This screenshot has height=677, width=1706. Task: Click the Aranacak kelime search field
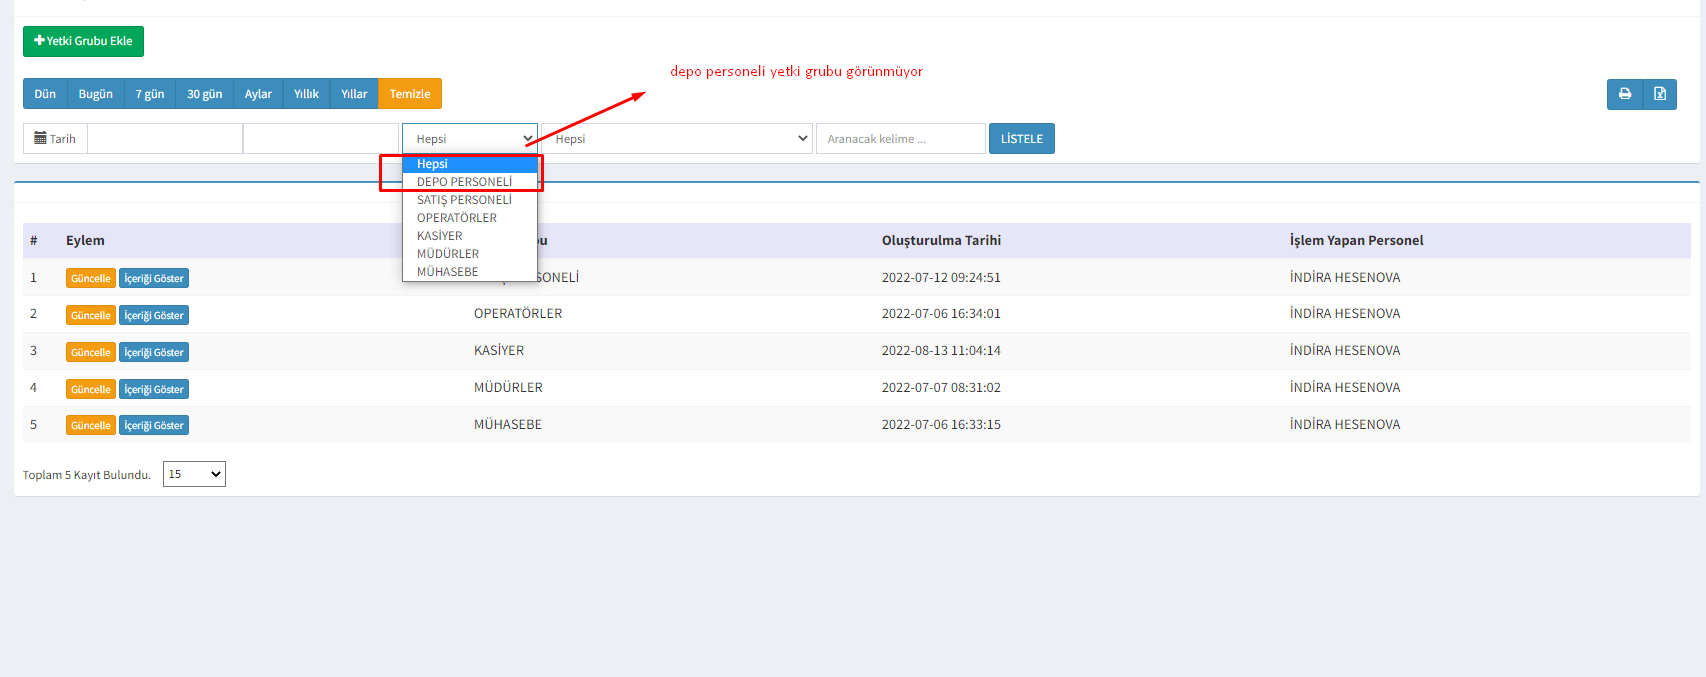click(x=900, y=139)
